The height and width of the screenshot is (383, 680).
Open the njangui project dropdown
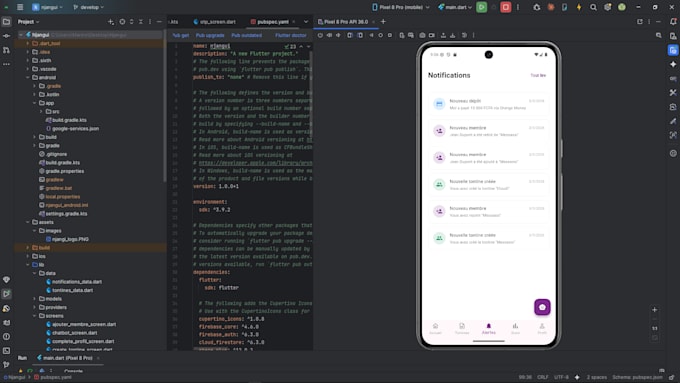48,7
